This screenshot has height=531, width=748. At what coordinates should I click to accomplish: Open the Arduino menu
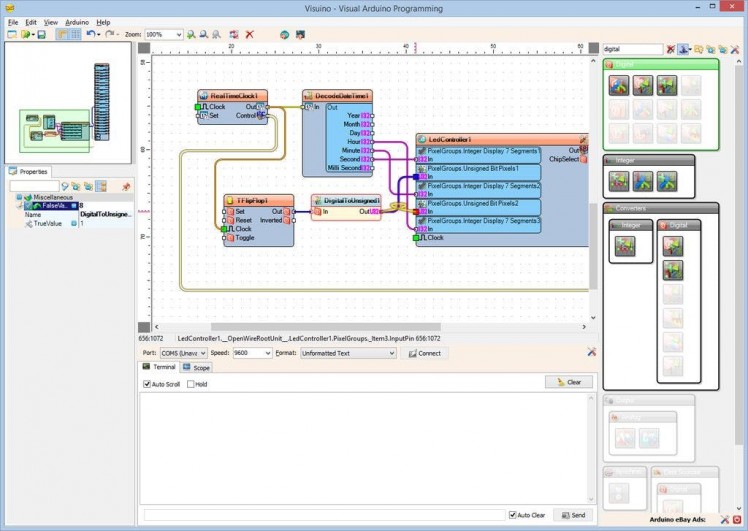coord(77,21)
